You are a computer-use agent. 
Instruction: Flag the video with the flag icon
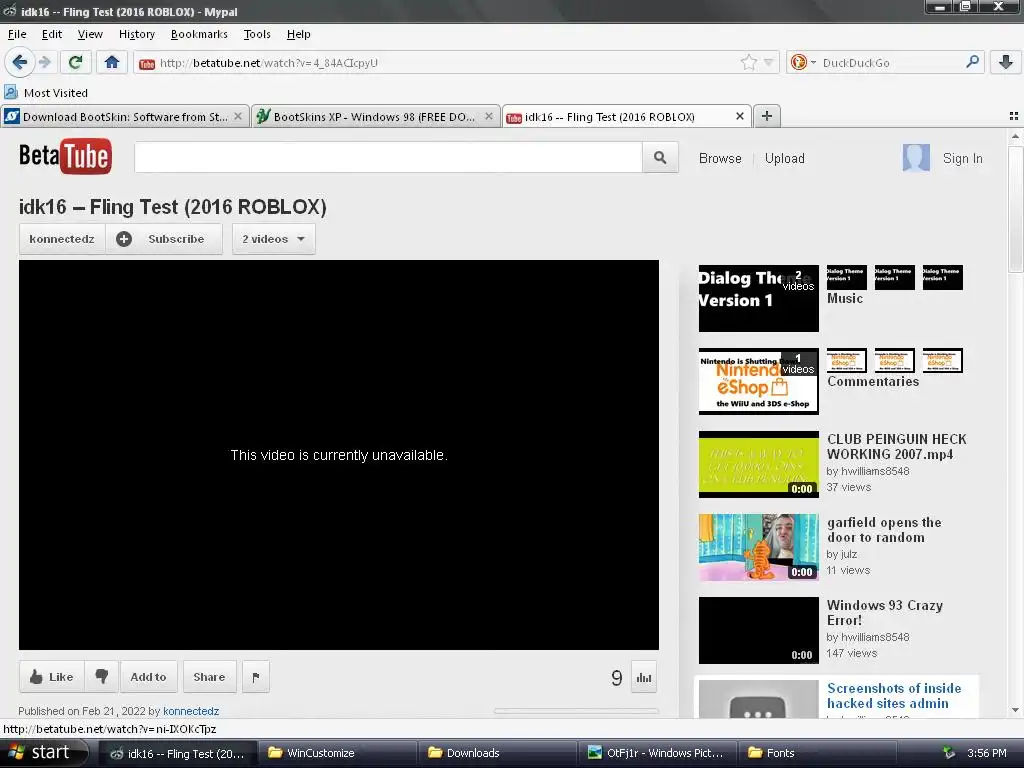tap(256, 677)
